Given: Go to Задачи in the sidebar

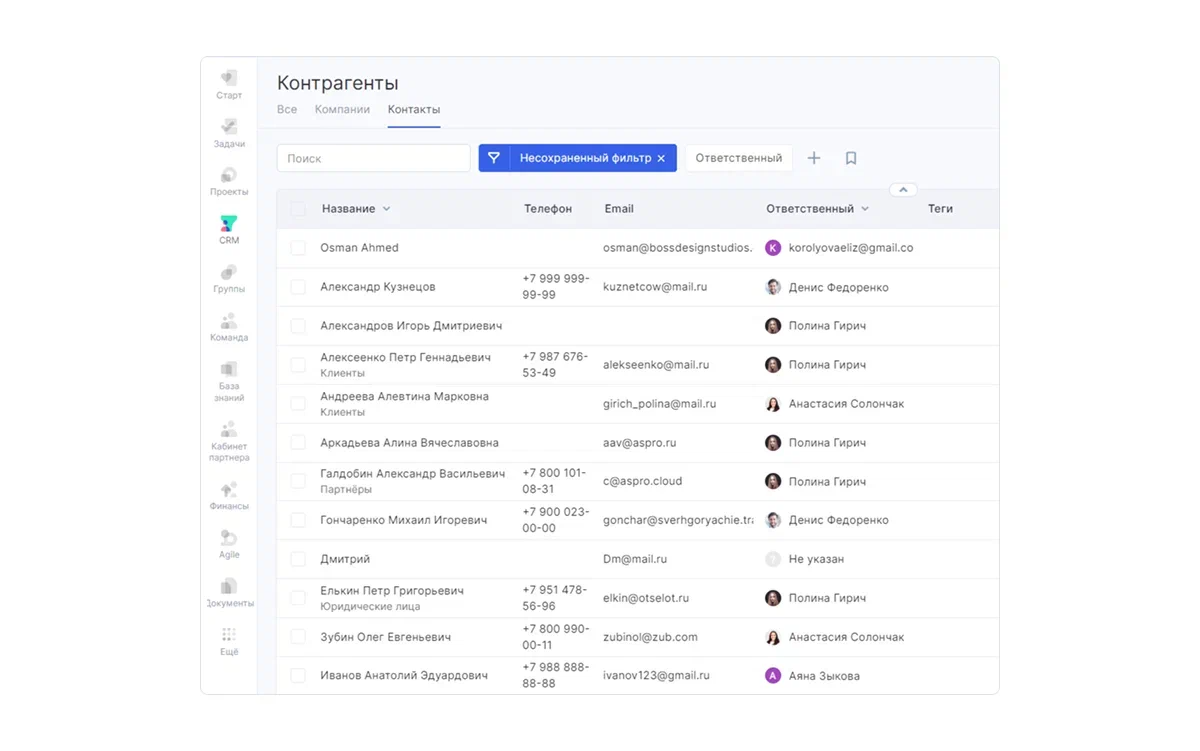Looking at the screenshot, I should (x=229, y=132).
